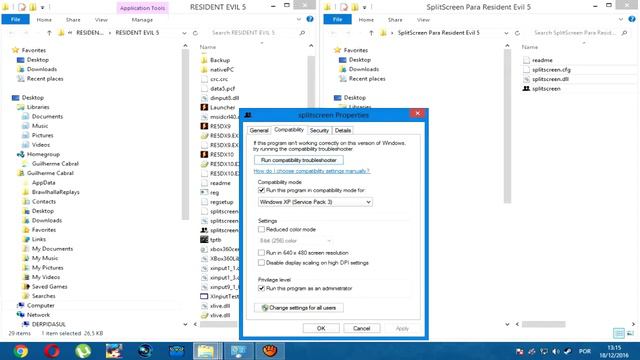Click the help icon in SplitScreen window
The image size is (640, 360).
tap(632, 19)
